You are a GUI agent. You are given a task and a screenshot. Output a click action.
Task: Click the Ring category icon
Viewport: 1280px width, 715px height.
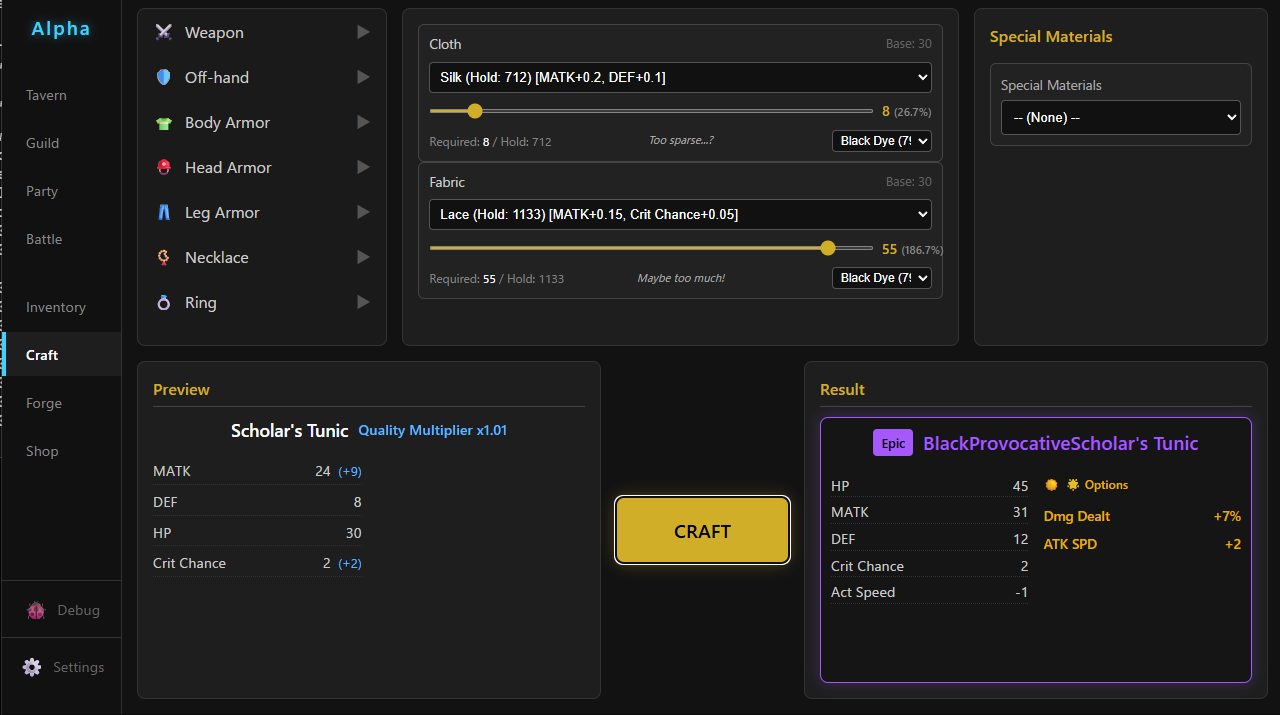pyautogui.click(x=164, y=303)
